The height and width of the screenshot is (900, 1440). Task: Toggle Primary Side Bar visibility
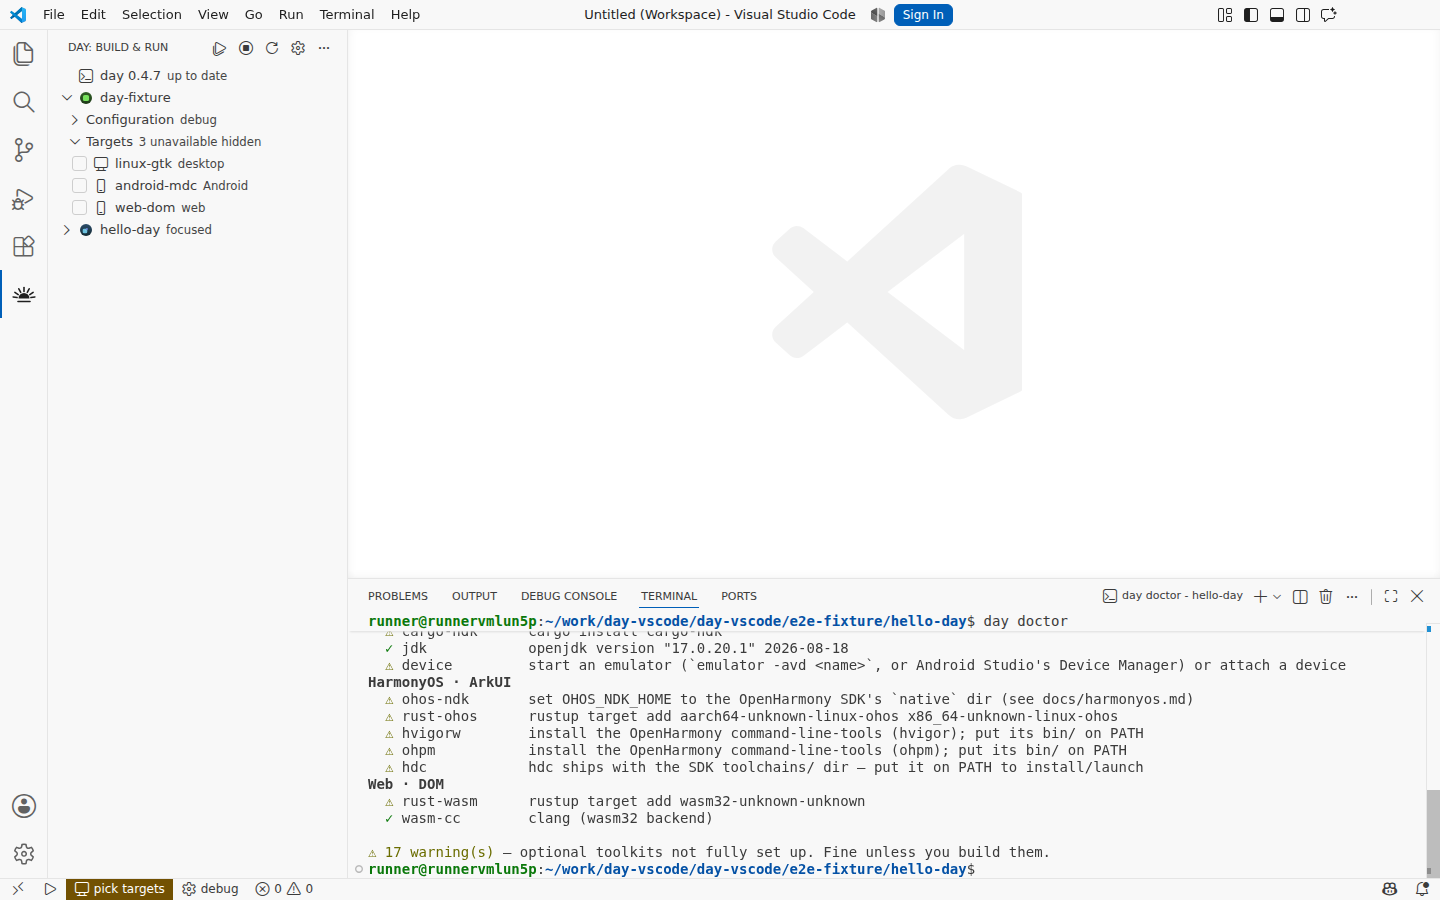[x=1251, y=15]
